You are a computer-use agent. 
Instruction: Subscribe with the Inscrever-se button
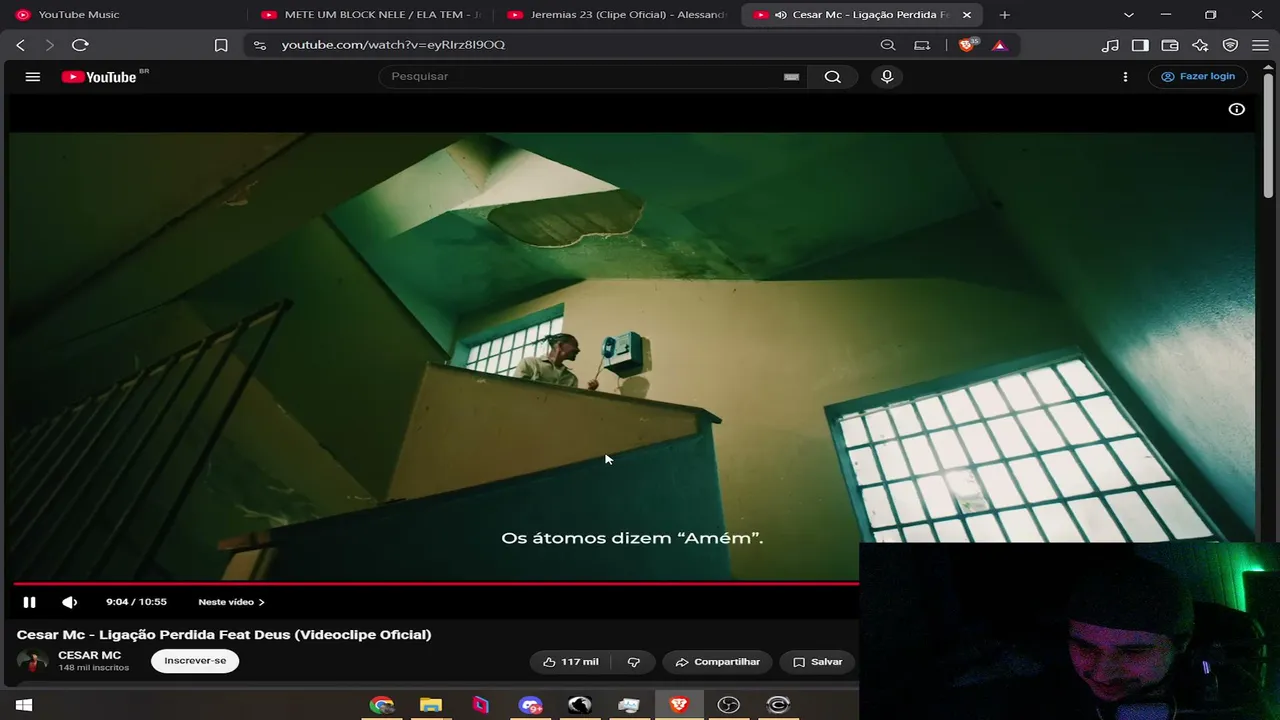195,661
